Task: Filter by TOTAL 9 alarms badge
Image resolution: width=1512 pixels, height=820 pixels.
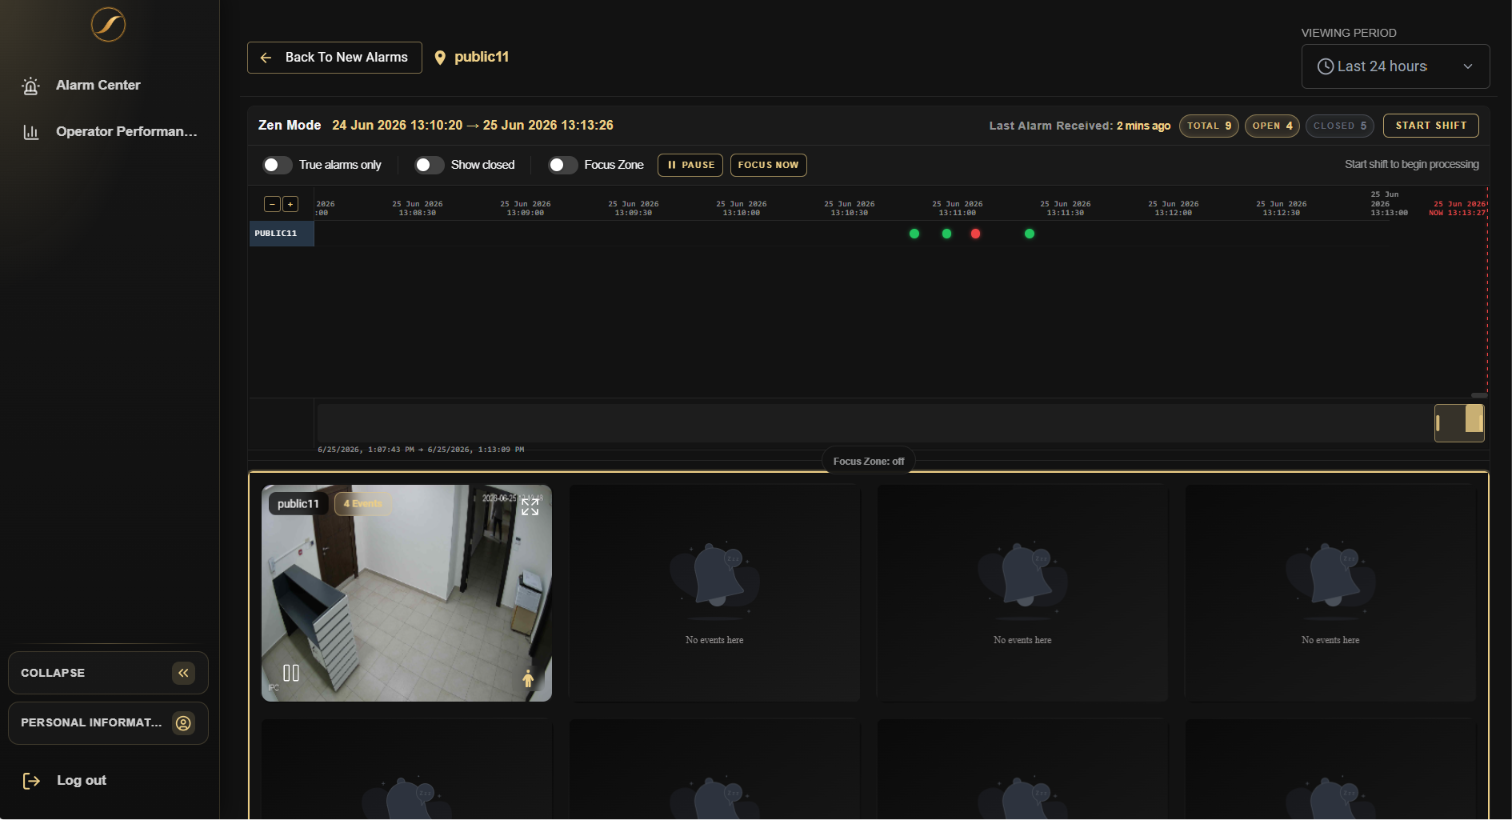Action: tap(1209, 126)
